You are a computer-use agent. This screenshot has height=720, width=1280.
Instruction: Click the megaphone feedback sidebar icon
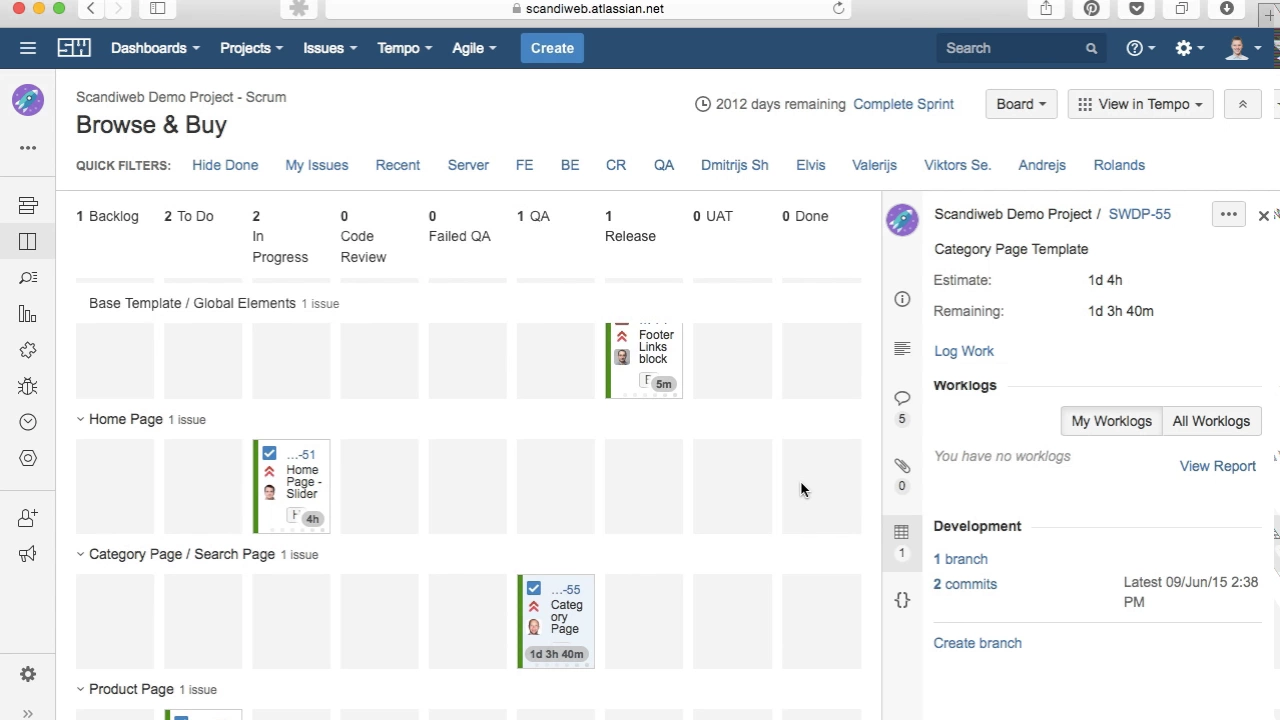point(28,554)
